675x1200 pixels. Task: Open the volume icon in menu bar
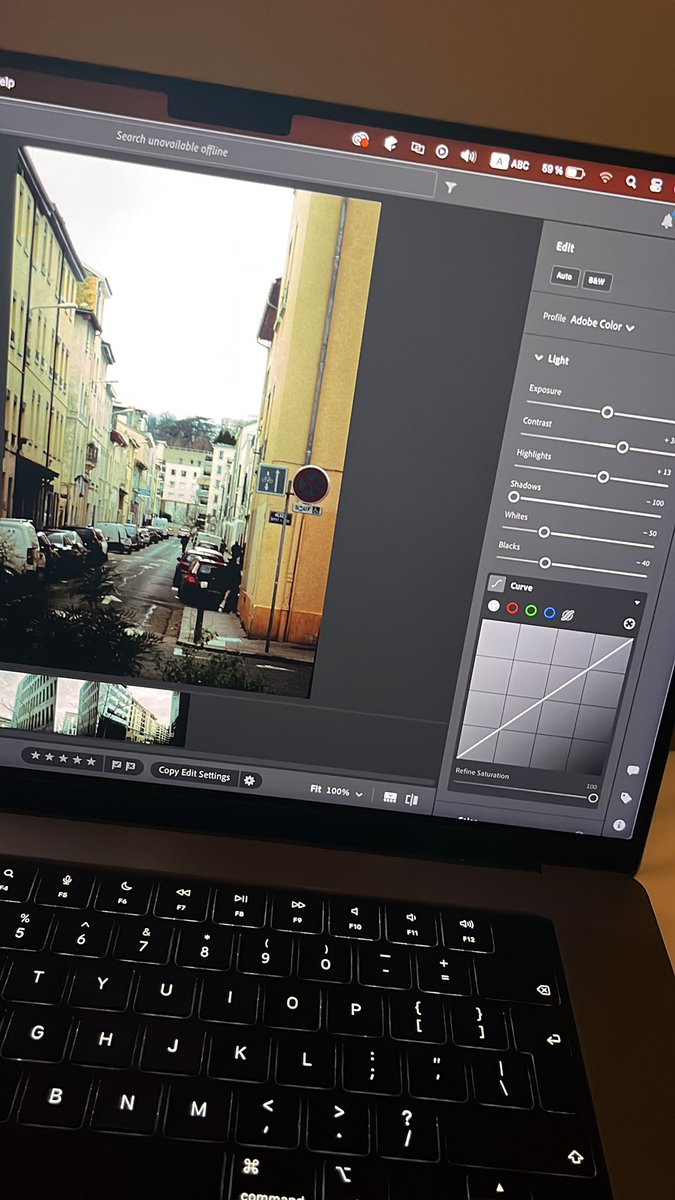coord(468,156)
